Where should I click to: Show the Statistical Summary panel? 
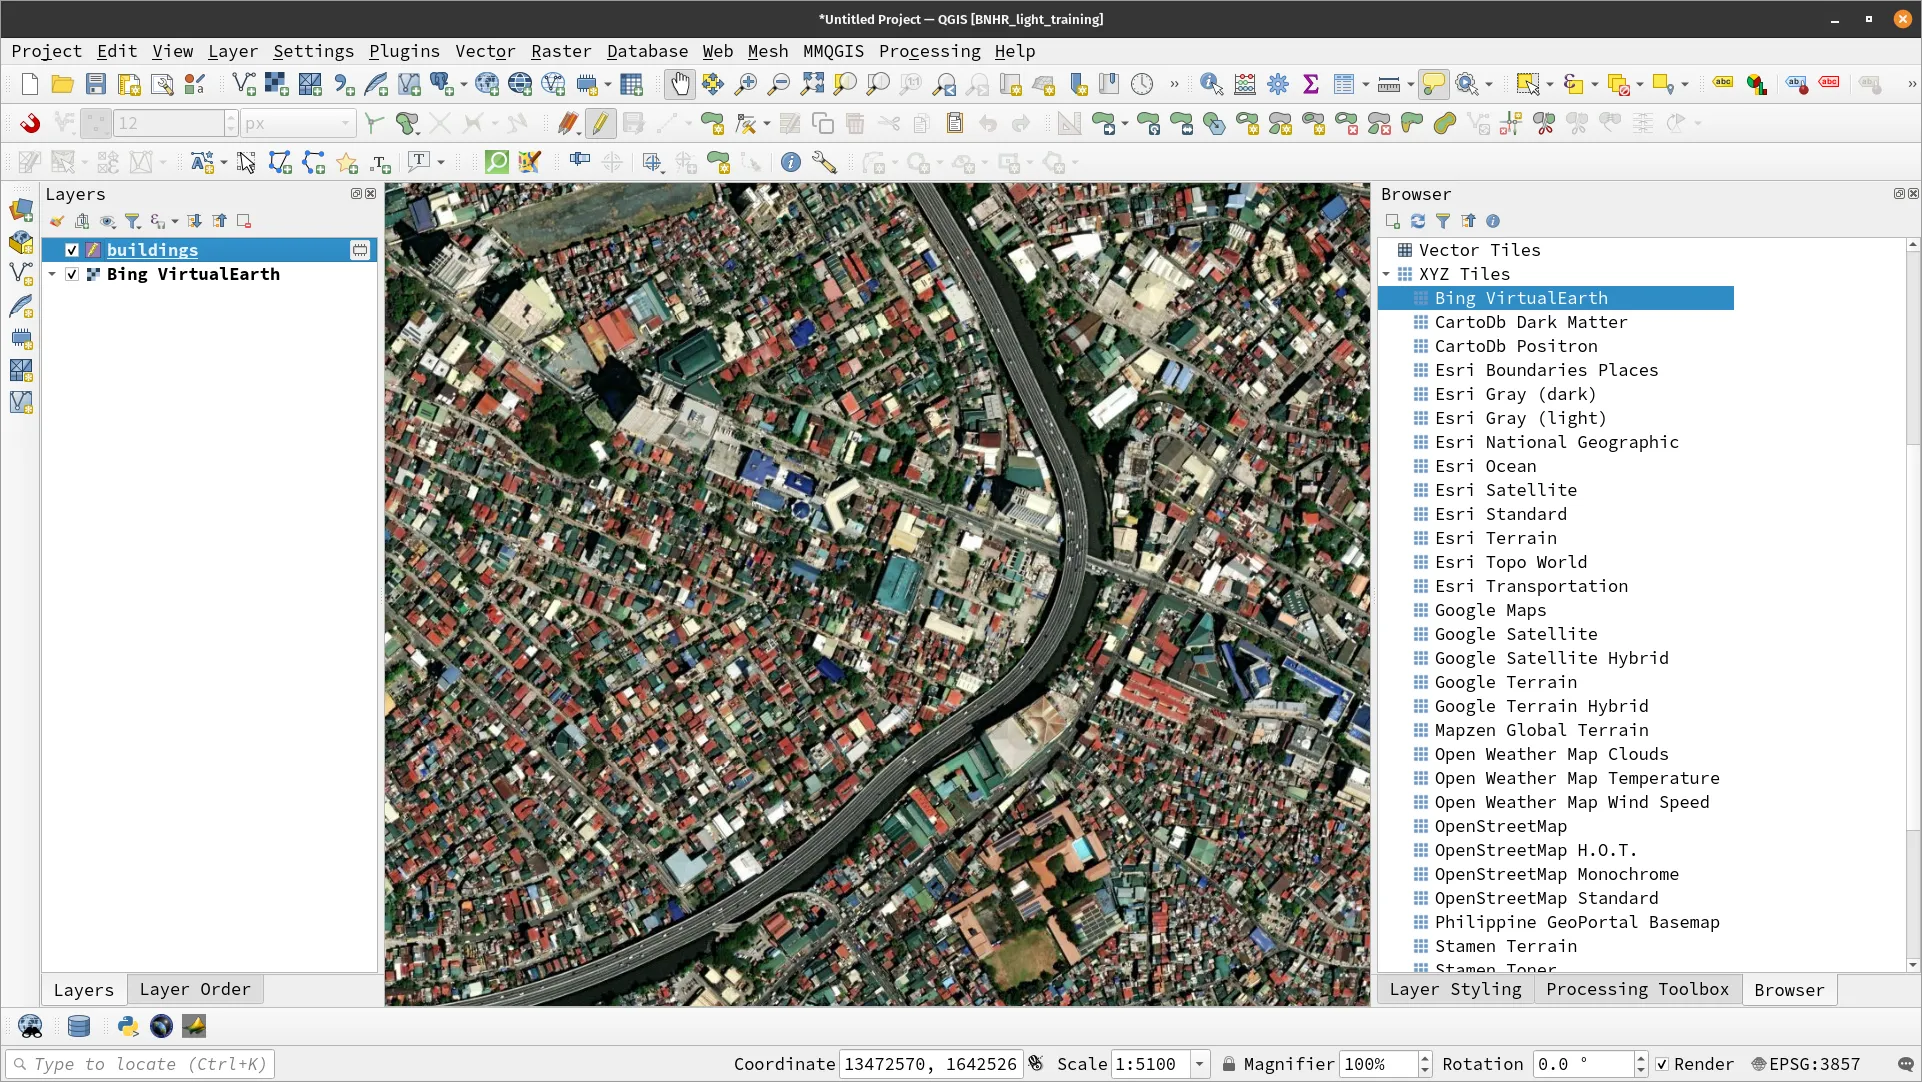click(1311, 84)
